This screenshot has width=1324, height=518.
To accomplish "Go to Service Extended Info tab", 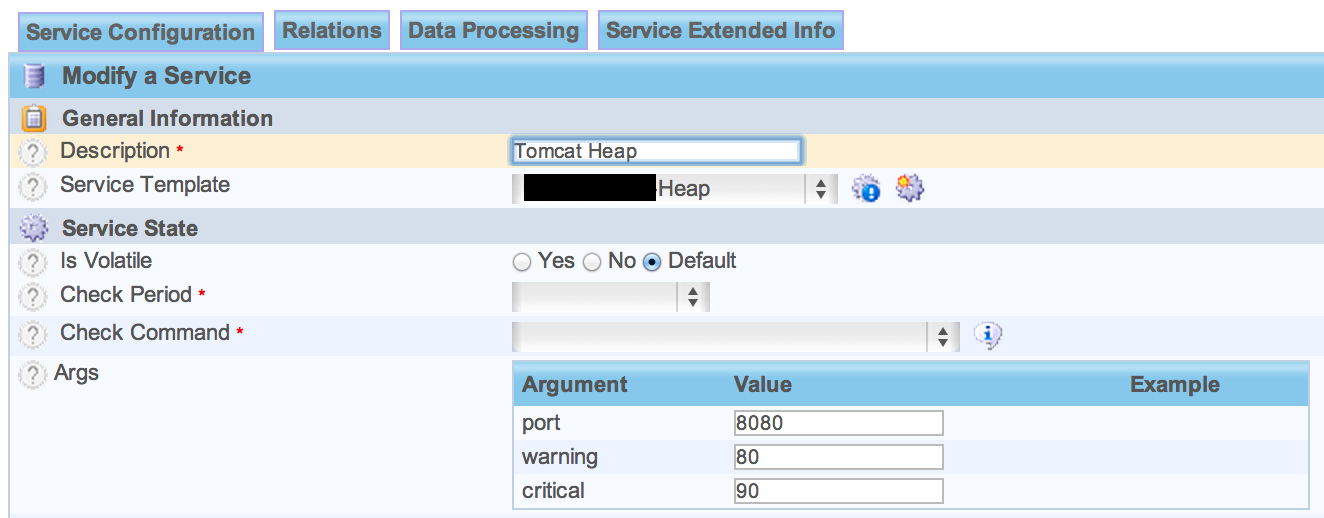I will tap(720, 30).
